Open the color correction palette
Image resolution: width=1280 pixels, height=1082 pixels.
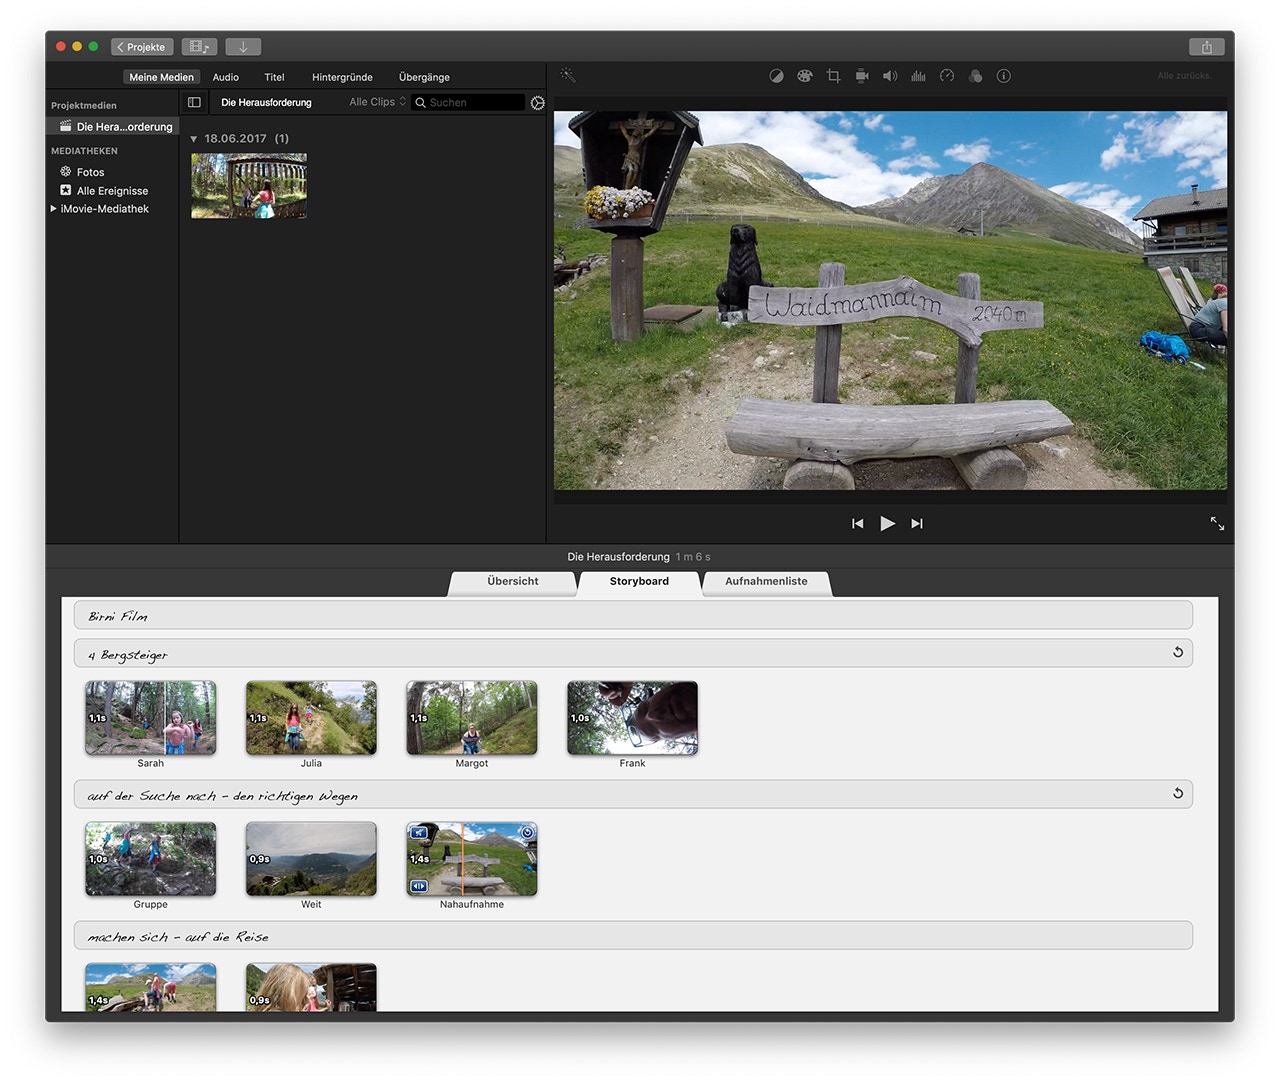tap(804, 76)
